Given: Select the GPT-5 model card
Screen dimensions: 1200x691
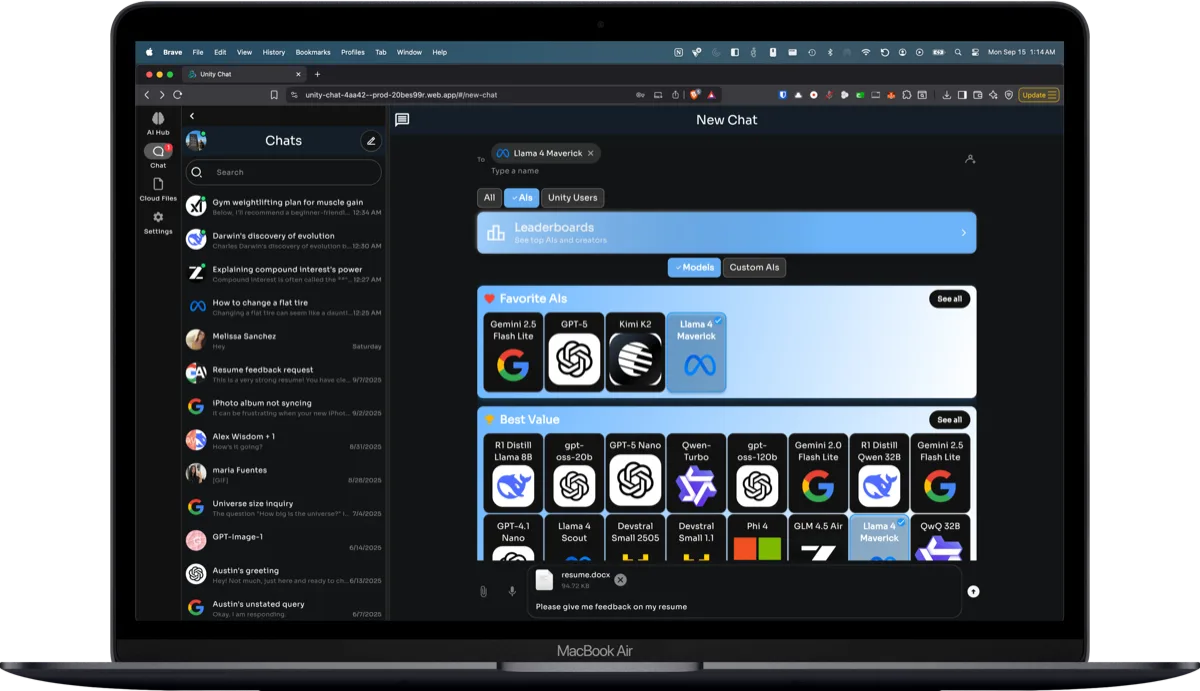Looking at the screenshot, I should [574, 352].
